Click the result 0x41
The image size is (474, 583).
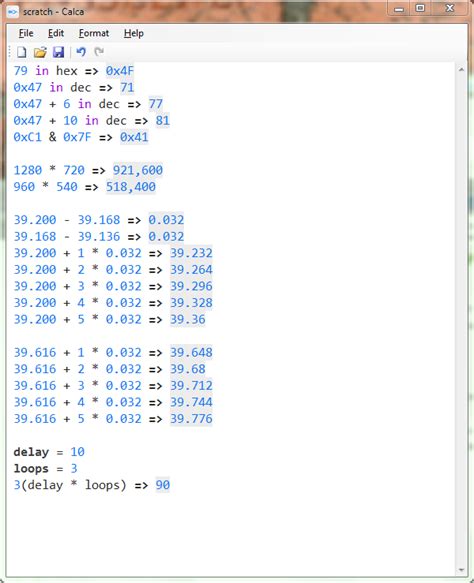pyautogui.click(x=134, y=137)
